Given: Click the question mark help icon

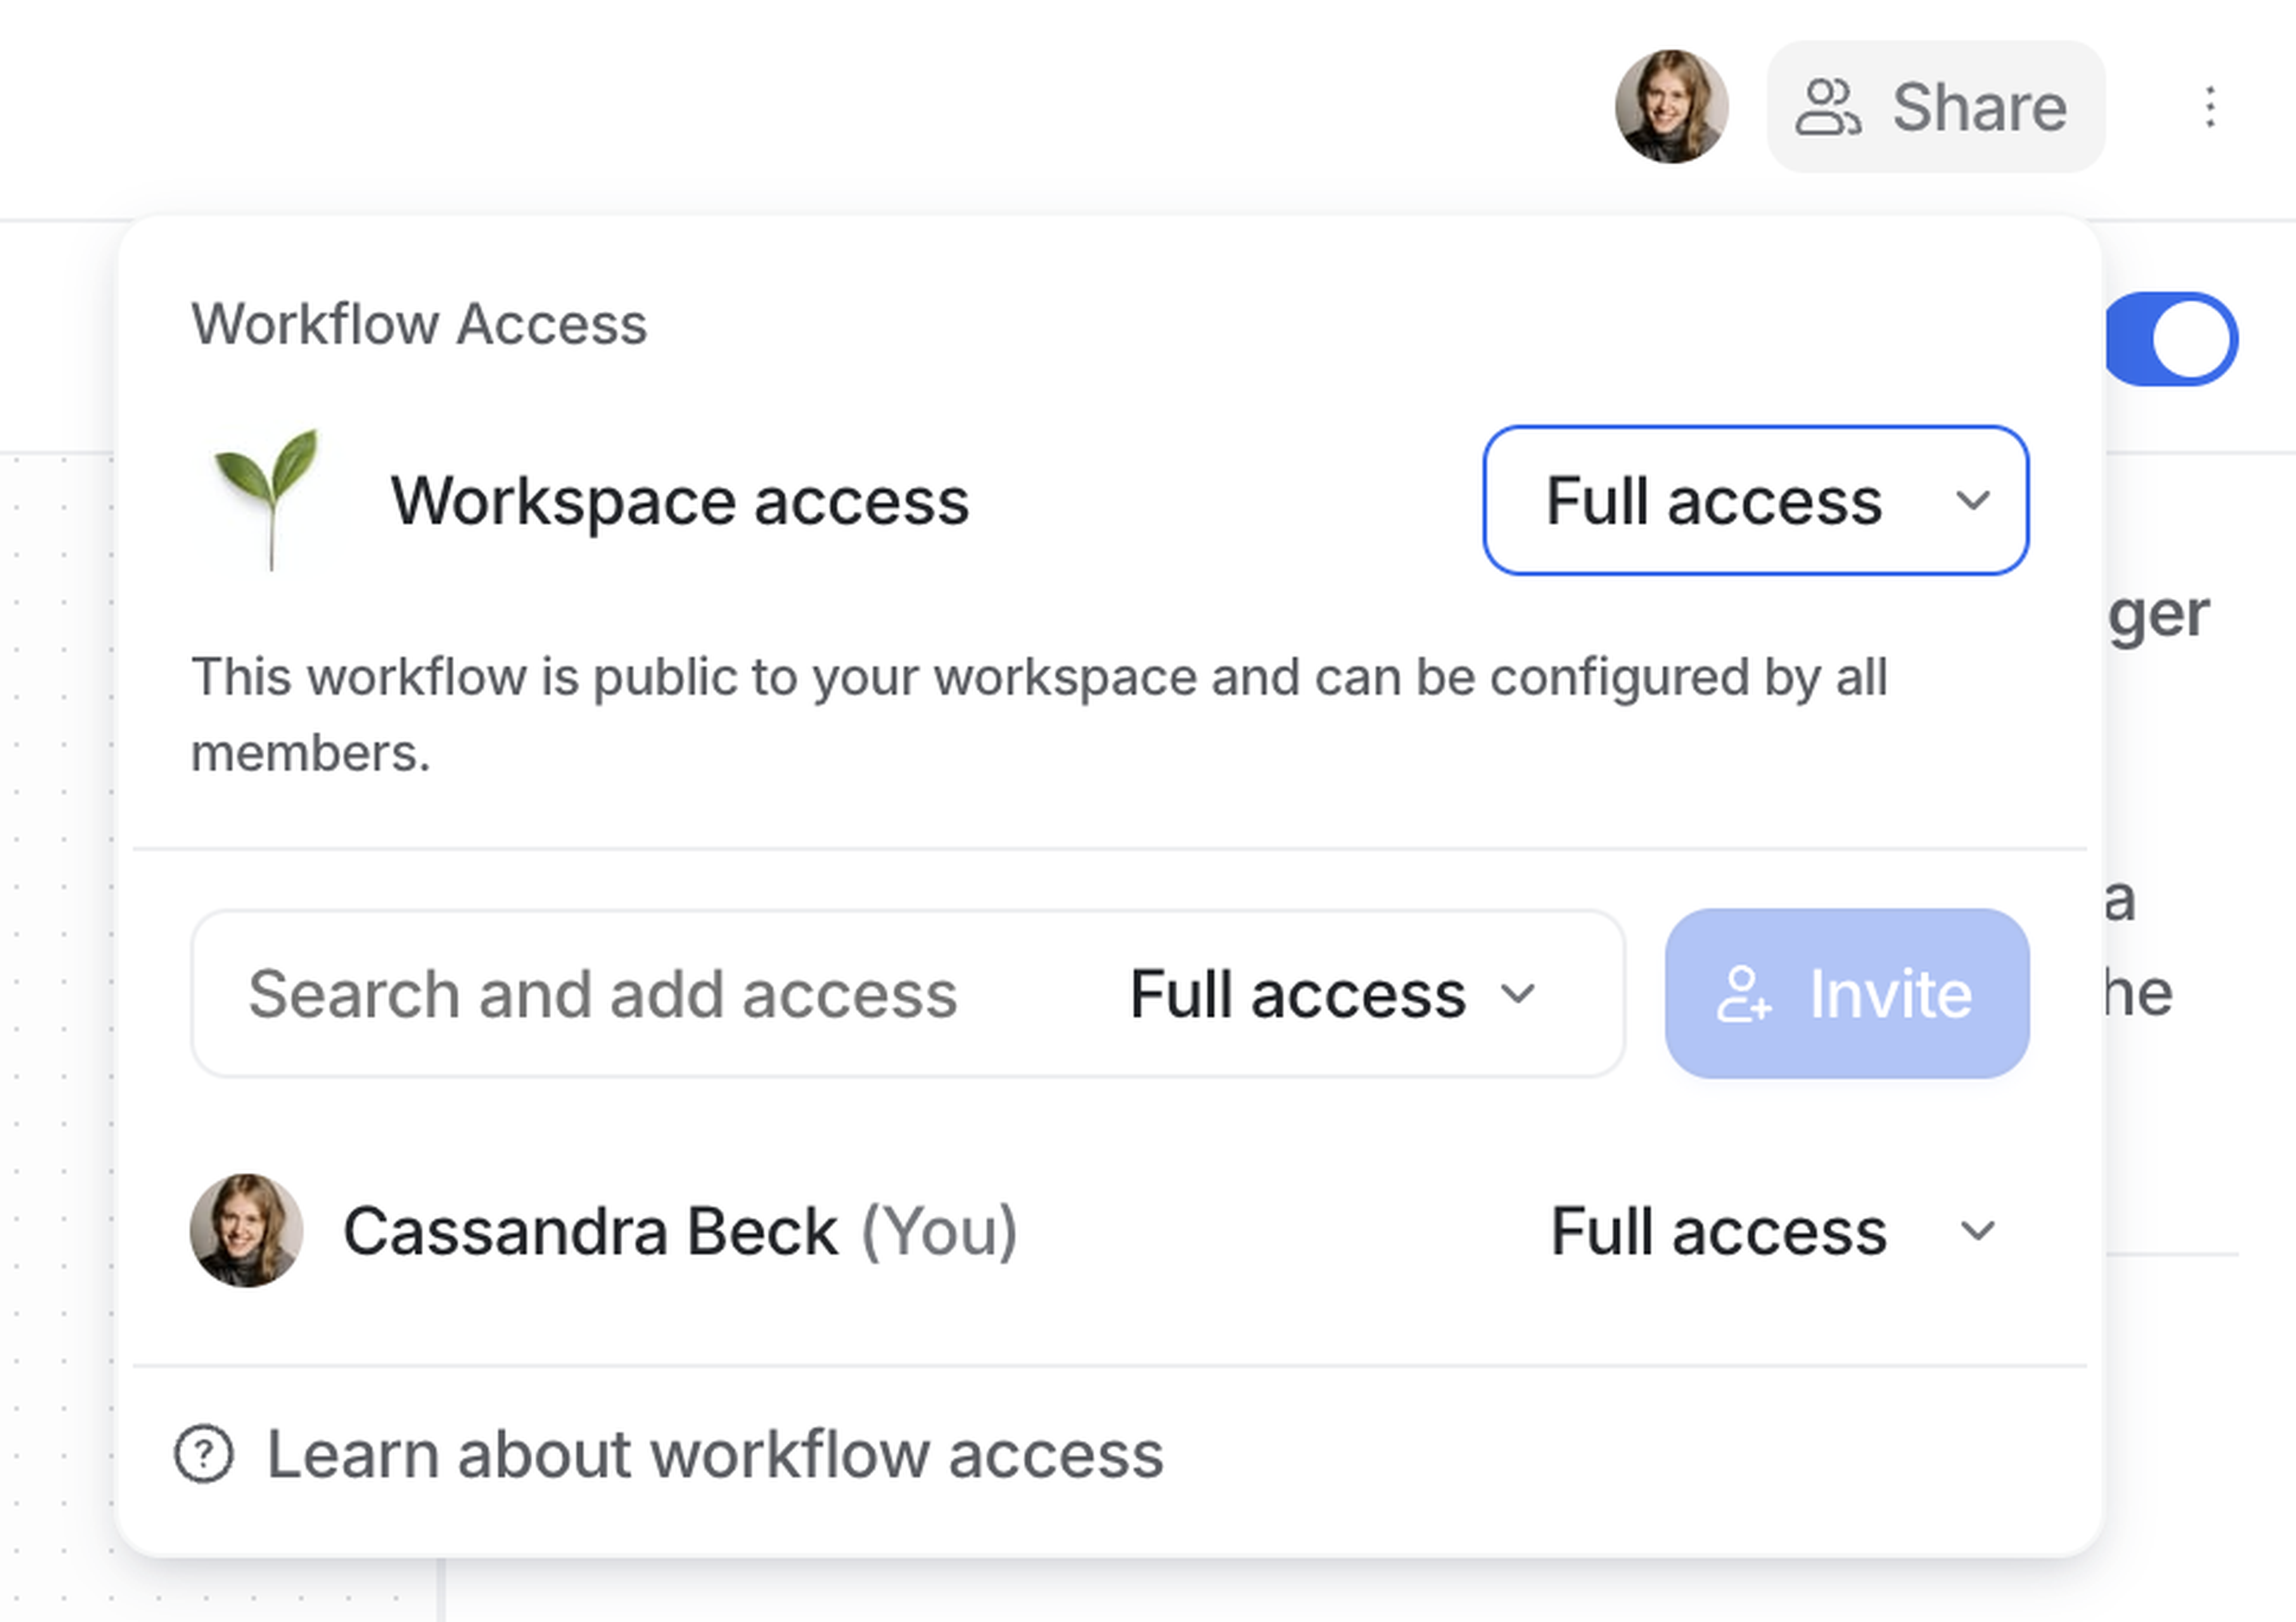Looking at the screenshot, I should click(x=204, y=1454).
